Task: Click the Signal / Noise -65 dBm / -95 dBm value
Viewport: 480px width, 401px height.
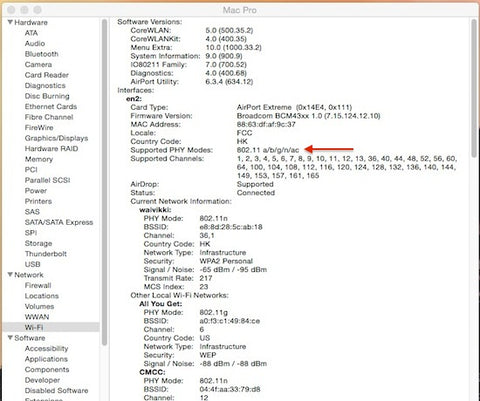Action: click(233, 270)
